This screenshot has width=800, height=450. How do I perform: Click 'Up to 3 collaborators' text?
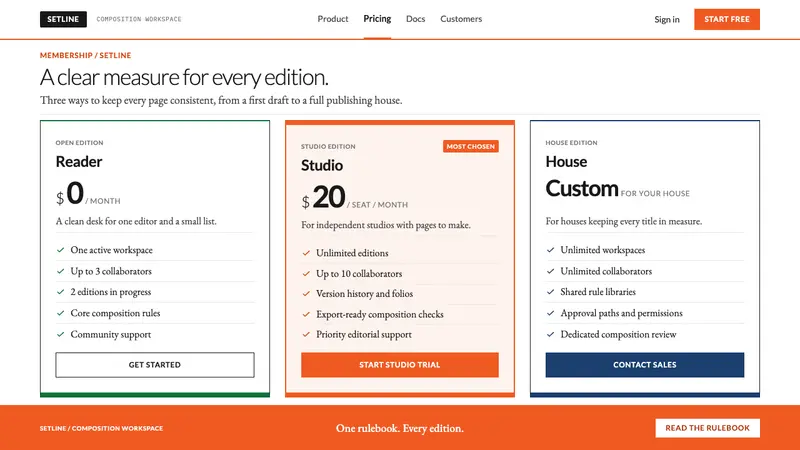tap(111, 271)
